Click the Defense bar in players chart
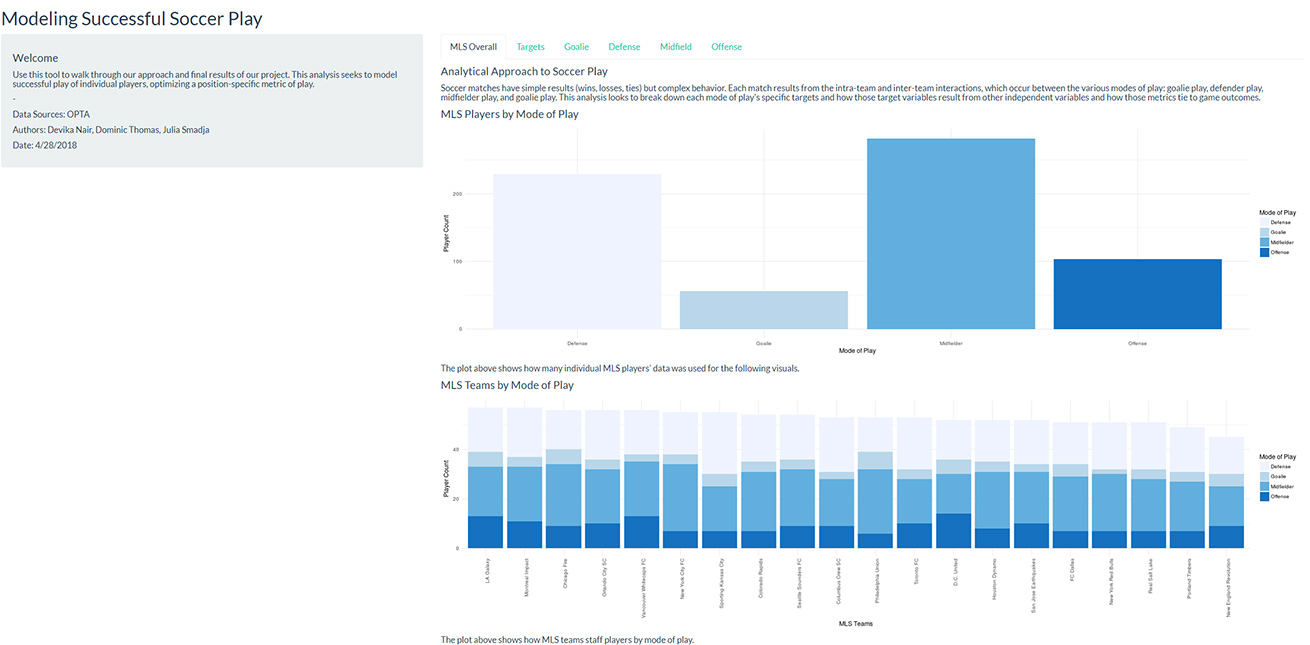 (x=577, y=251)
